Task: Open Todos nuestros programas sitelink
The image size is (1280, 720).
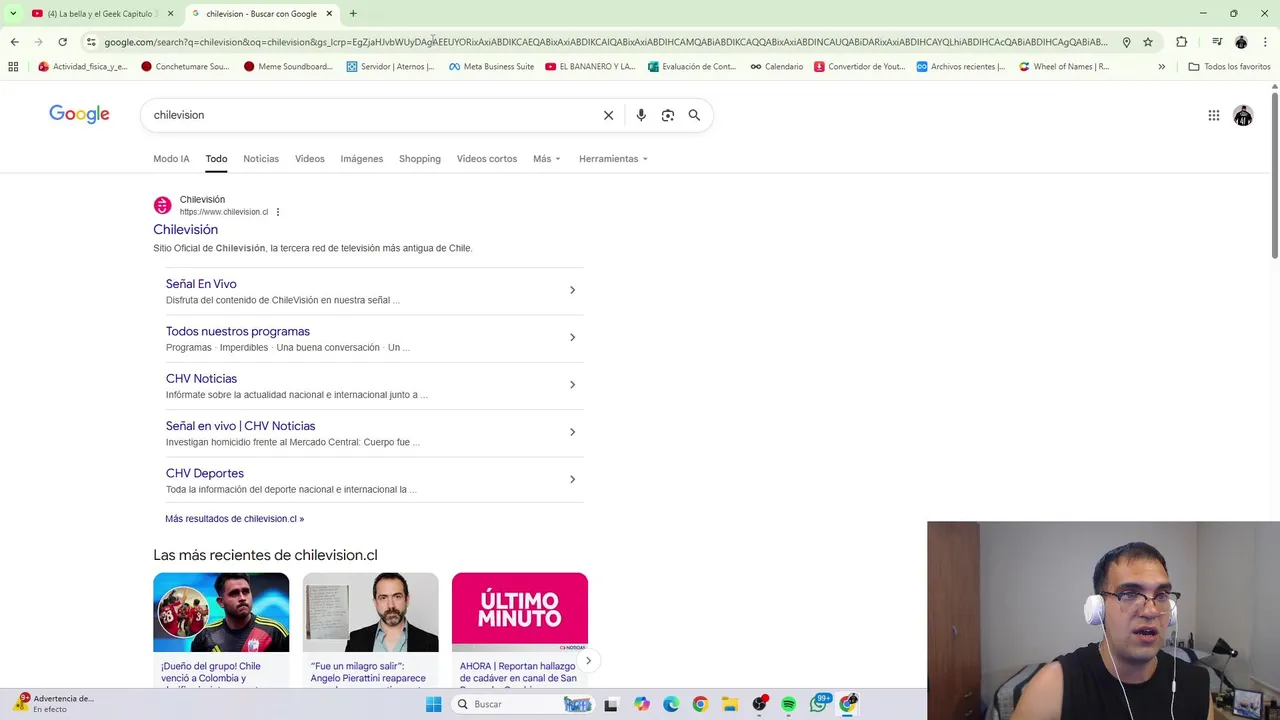Action: tap(238, 331)
